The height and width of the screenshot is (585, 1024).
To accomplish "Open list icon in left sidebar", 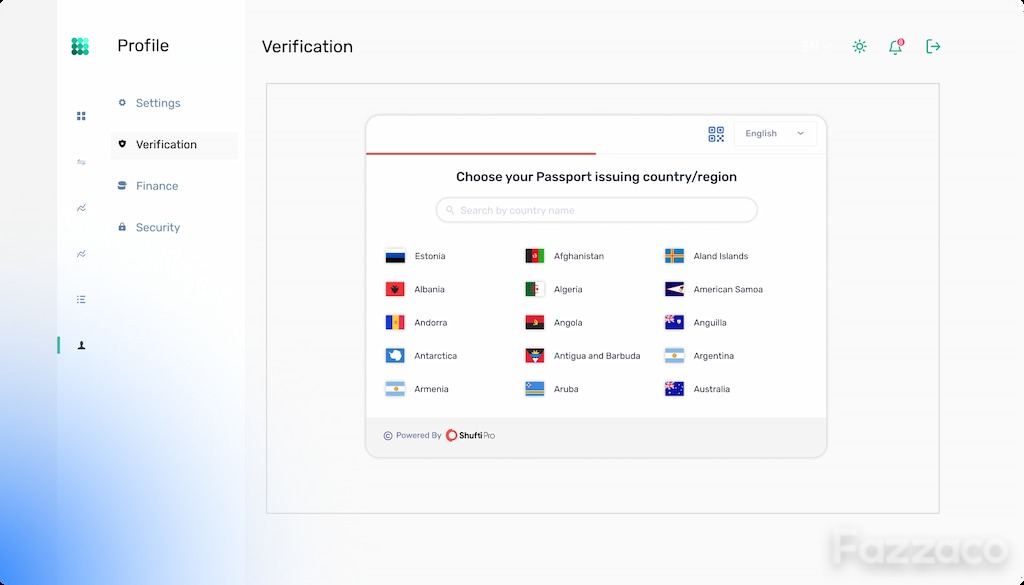I will click(81, 300).
